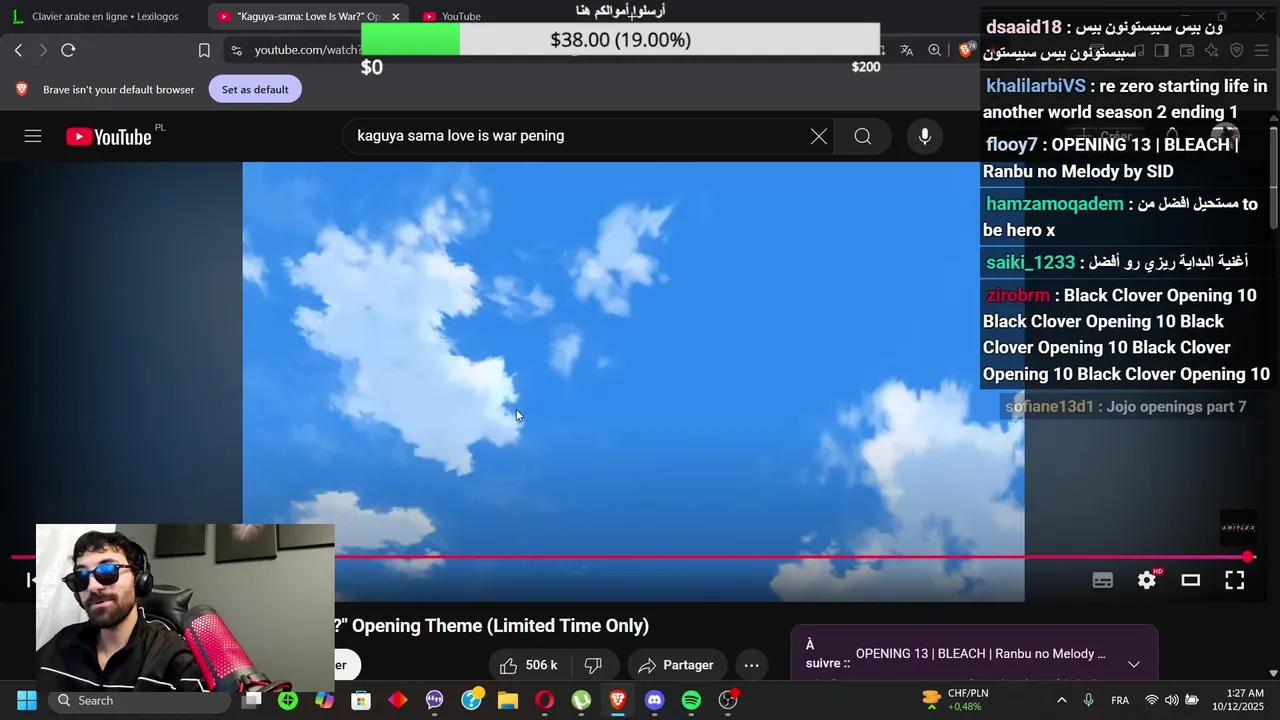Toggle theater mode on player

(x=1191, y=580)
